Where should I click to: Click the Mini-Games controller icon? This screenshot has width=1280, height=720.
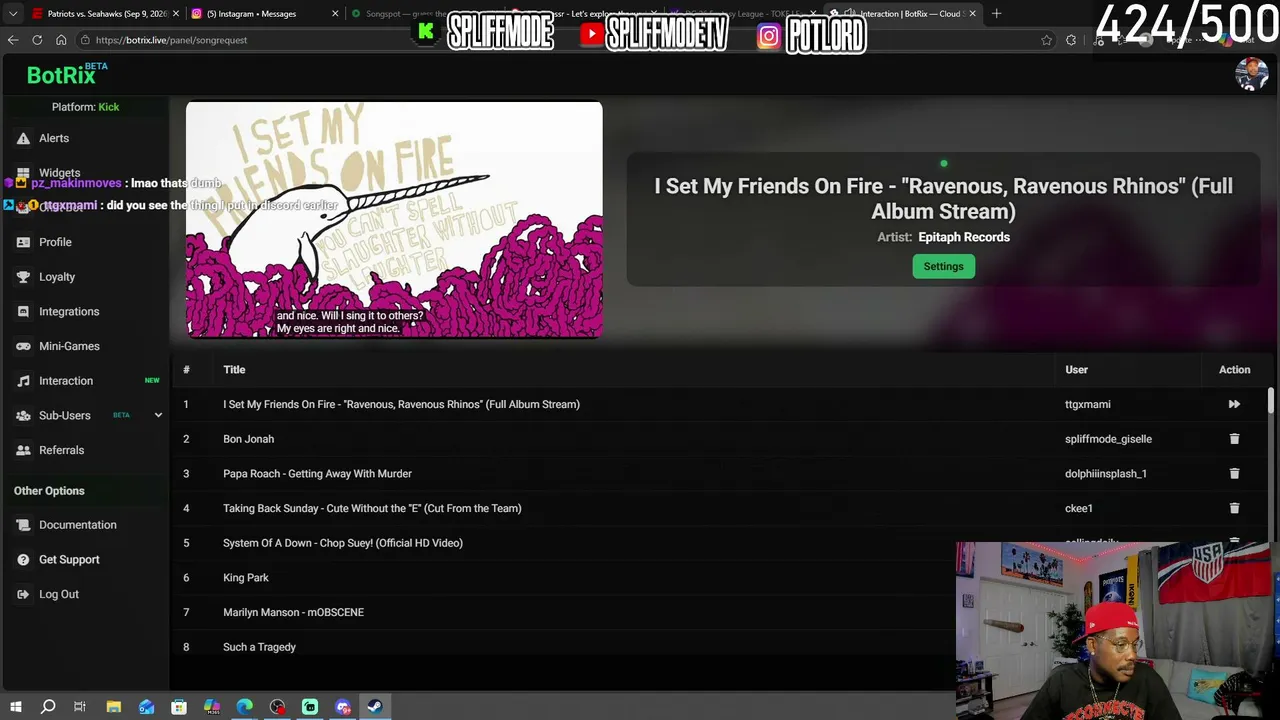click(23, 346)
